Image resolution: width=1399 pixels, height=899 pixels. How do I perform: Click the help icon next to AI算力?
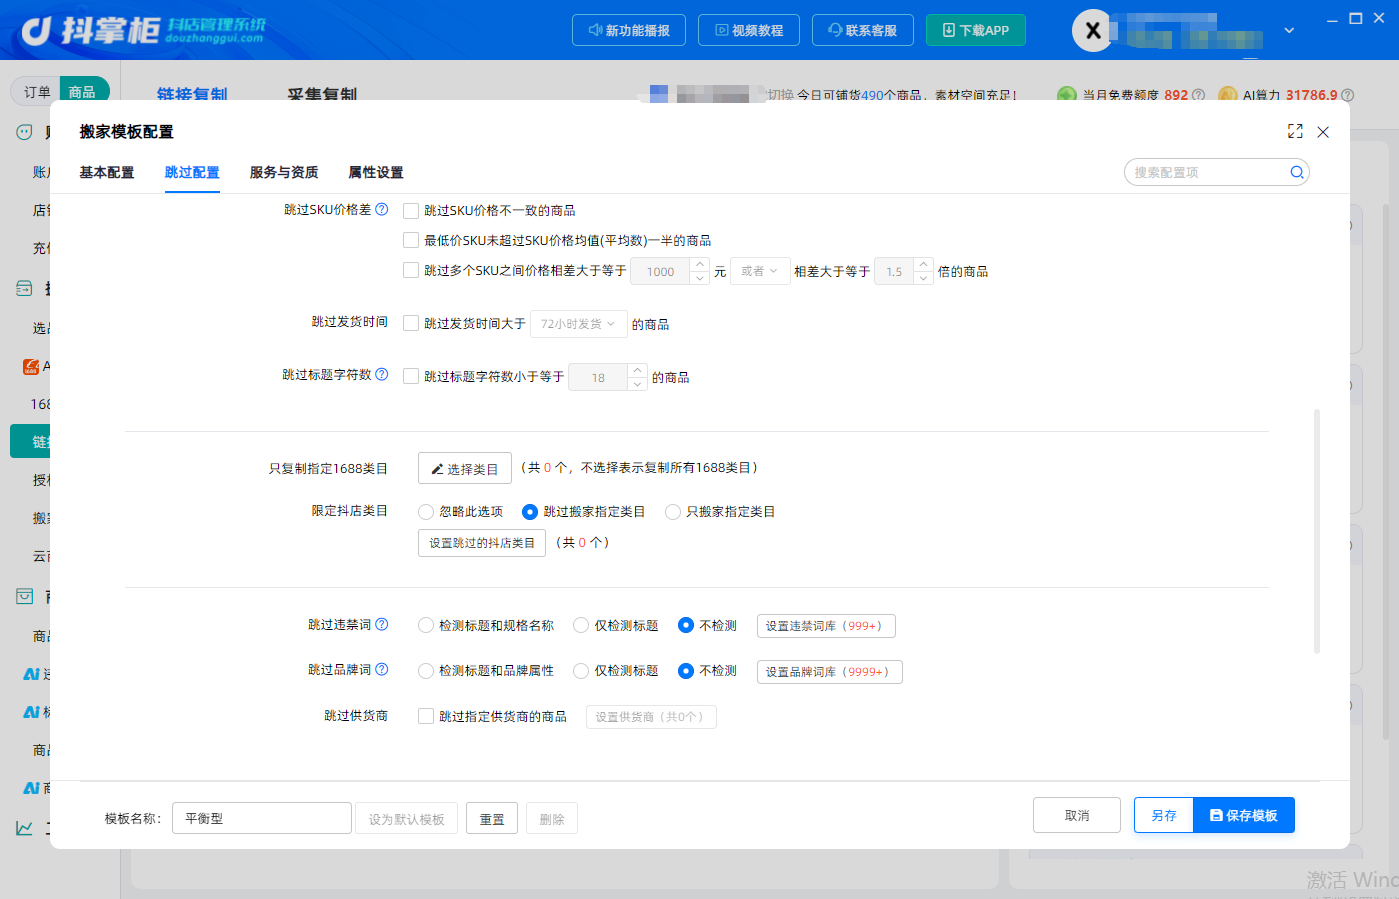[x=1347, y=95]
